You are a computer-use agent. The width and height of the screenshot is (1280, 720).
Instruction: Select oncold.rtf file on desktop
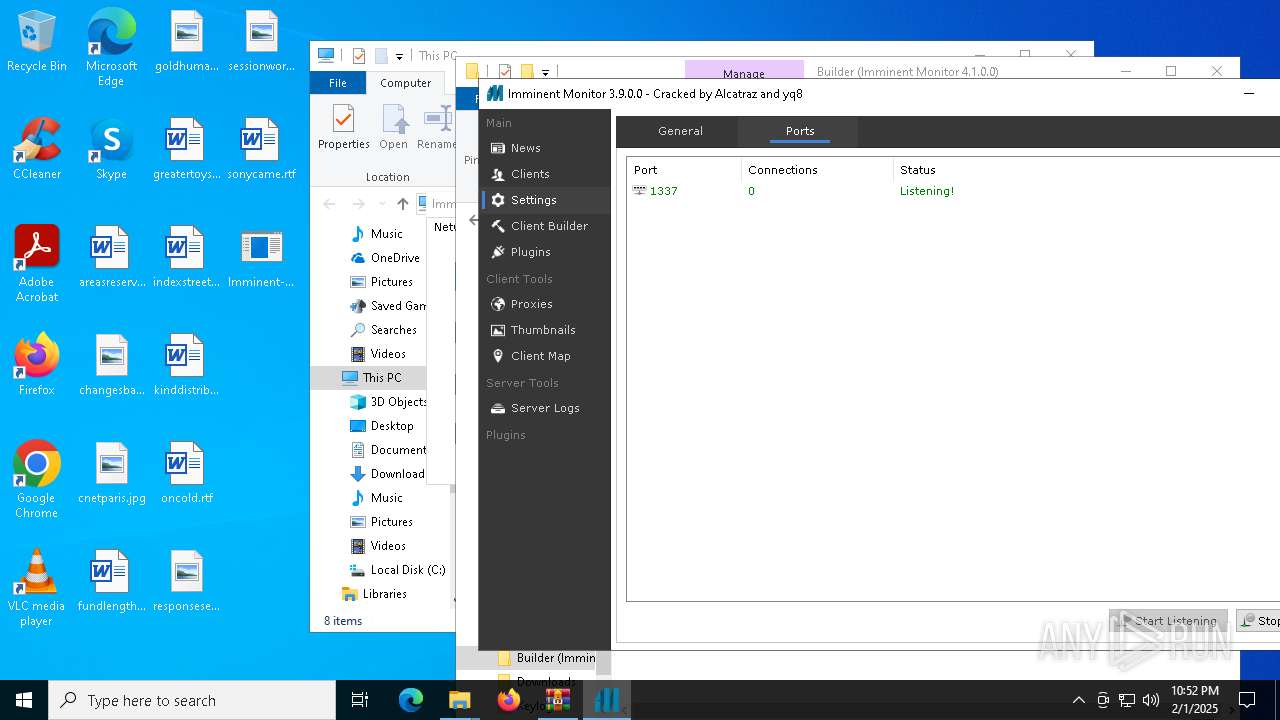187,473
